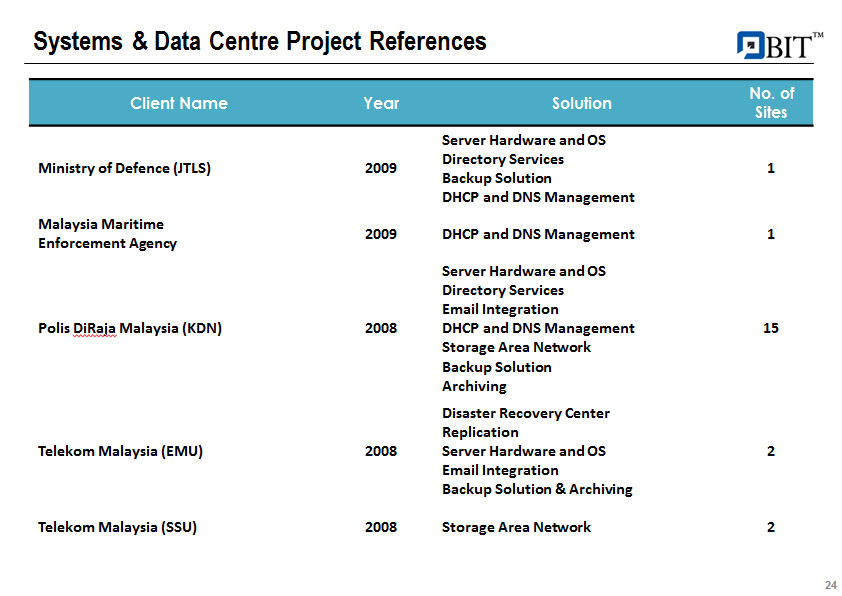
Task: Click Directory Services in Ministry of Defence row
Action: point(502,159)
